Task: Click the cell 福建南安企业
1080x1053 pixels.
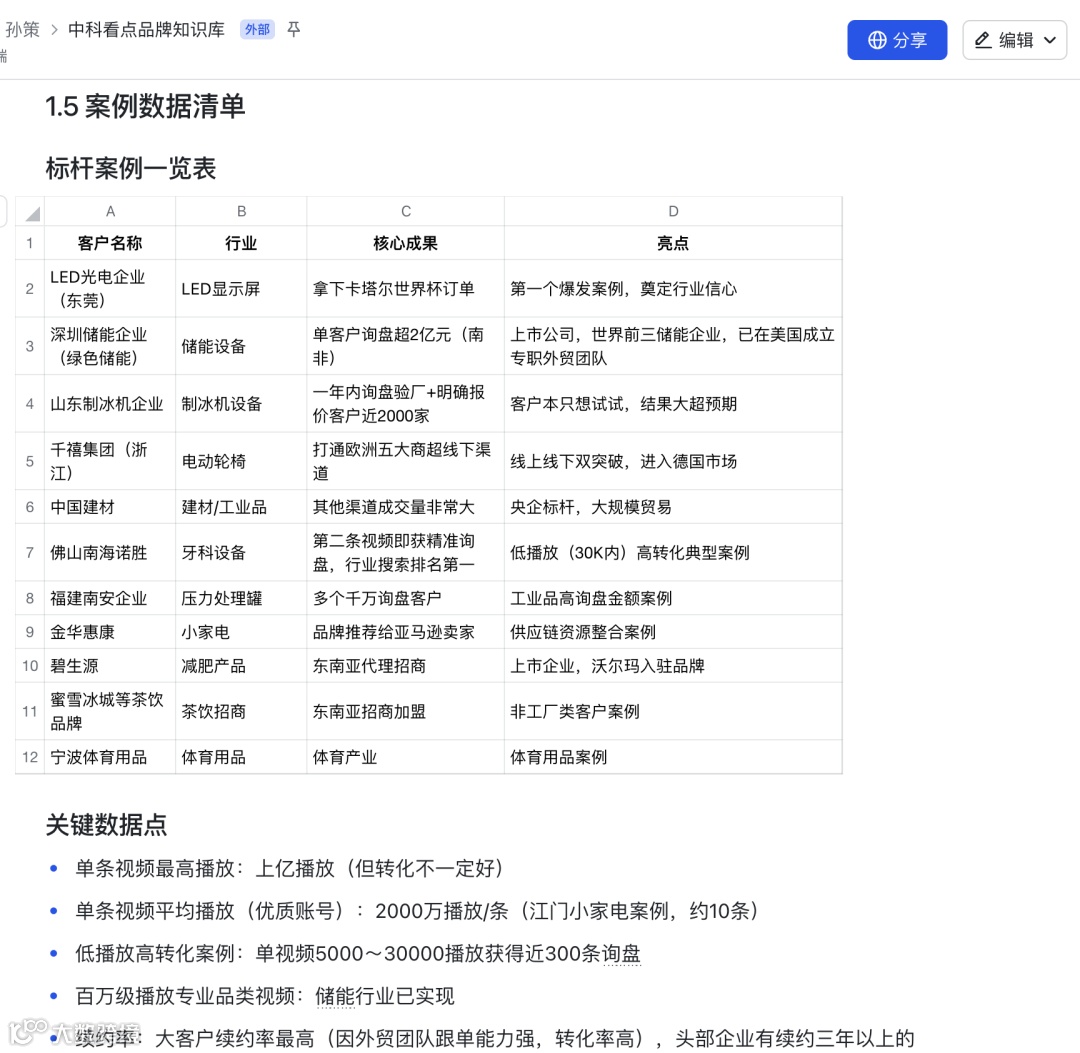Action: tap(110, 598)
